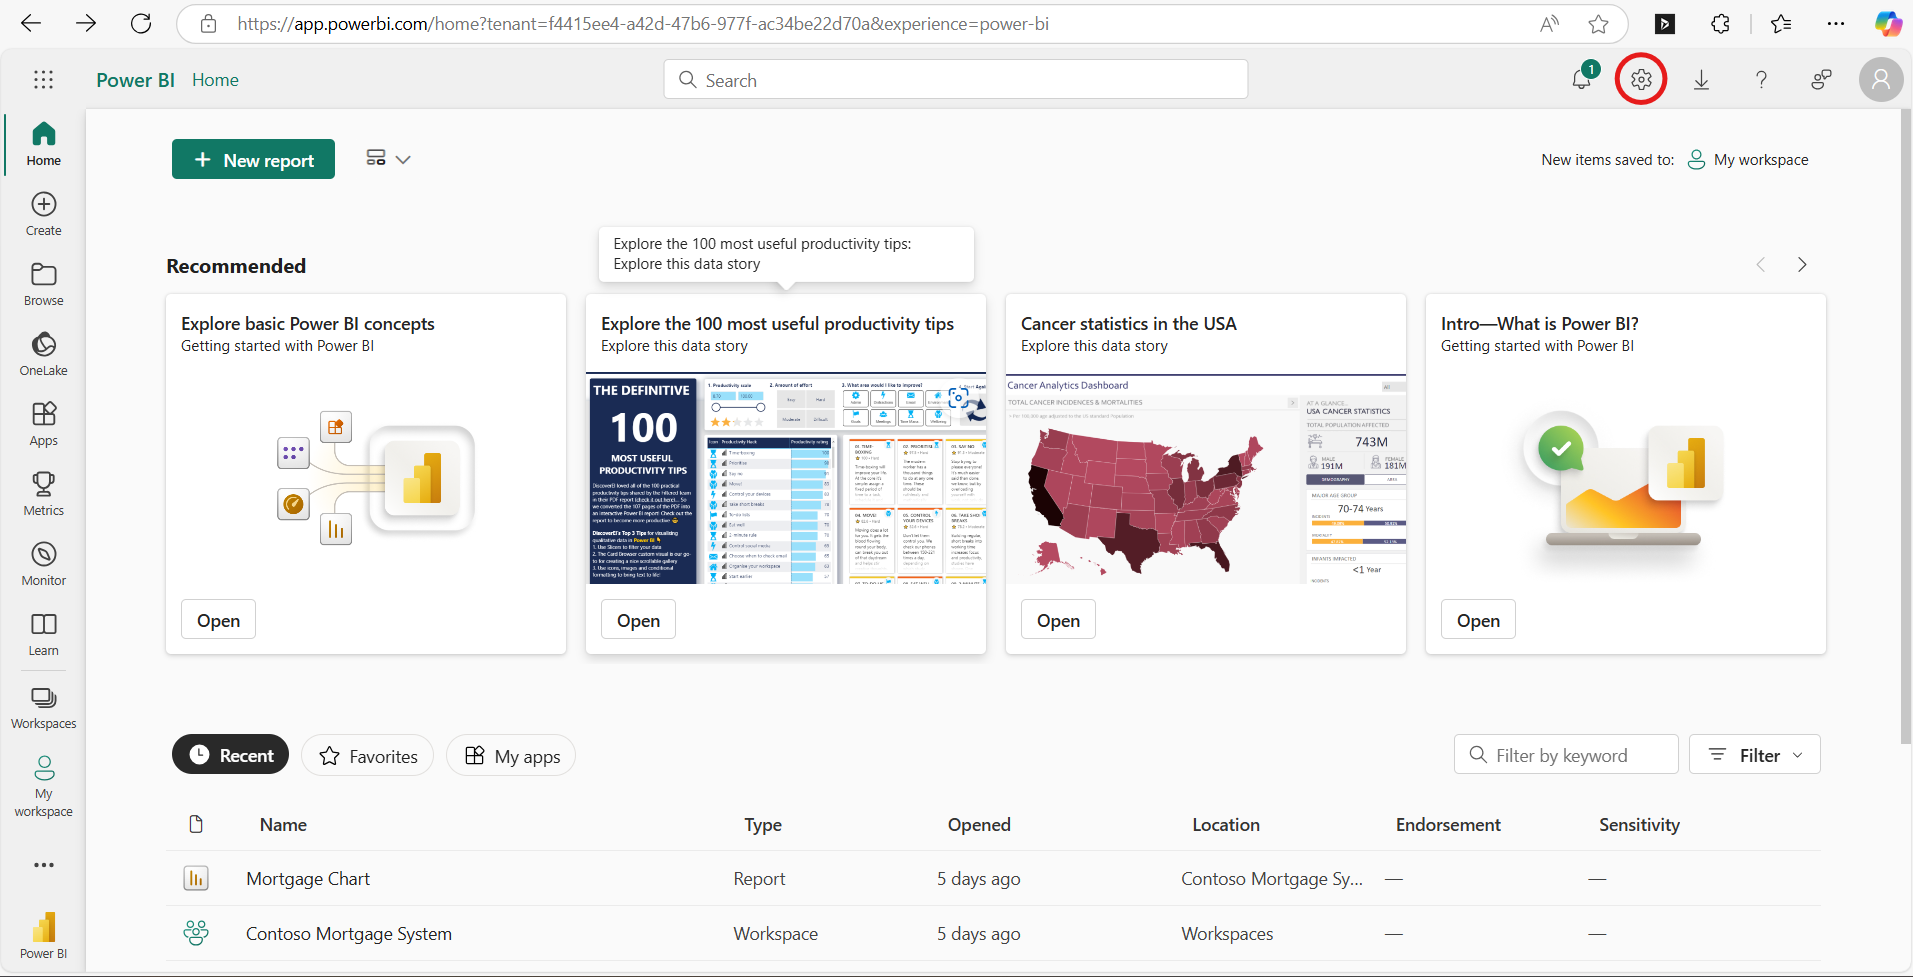Click the Filter by keyword field
Image resolution: width=1913 pixels, height=977 pixels.
point(1566,755)
